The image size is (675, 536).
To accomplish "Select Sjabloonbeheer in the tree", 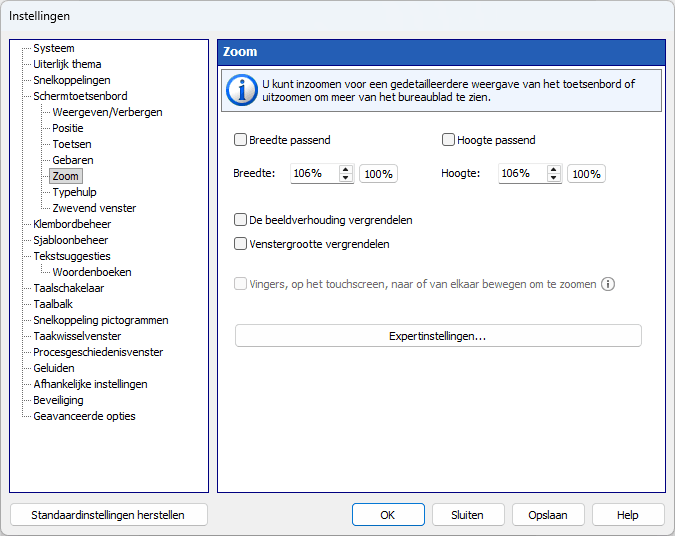I will coord(71,240).
